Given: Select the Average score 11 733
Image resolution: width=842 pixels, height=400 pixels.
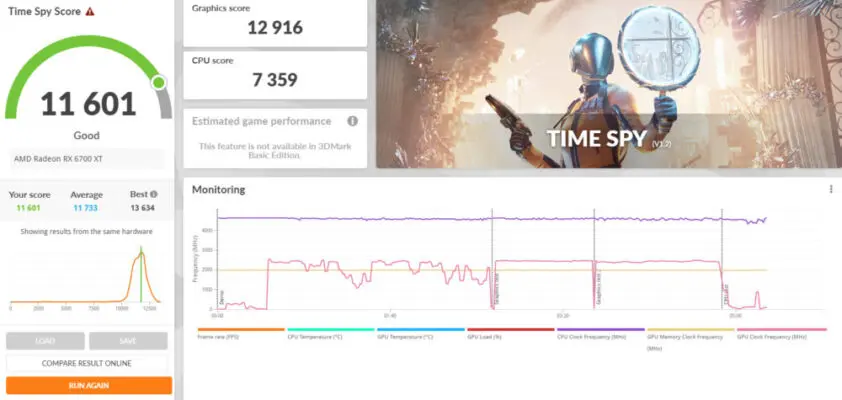Looking at the screenshot, I should 86,208.
